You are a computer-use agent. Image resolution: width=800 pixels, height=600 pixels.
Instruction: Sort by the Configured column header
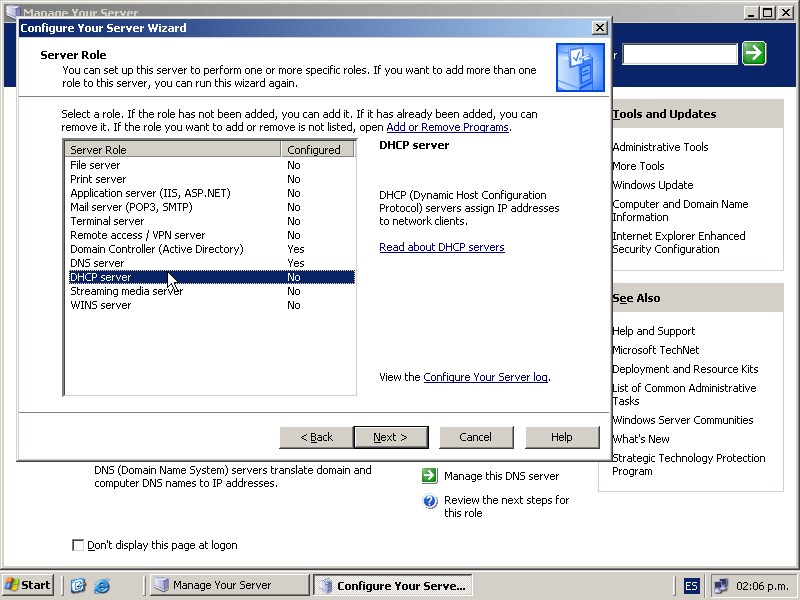coord(314,150)
